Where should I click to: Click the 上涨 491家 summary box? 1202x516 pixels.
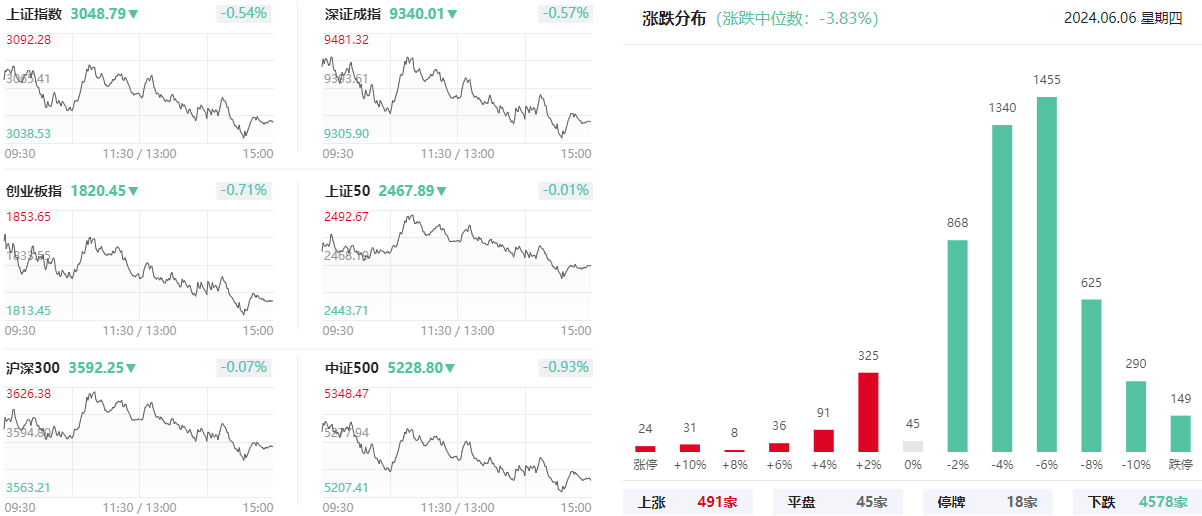[687, 501]
